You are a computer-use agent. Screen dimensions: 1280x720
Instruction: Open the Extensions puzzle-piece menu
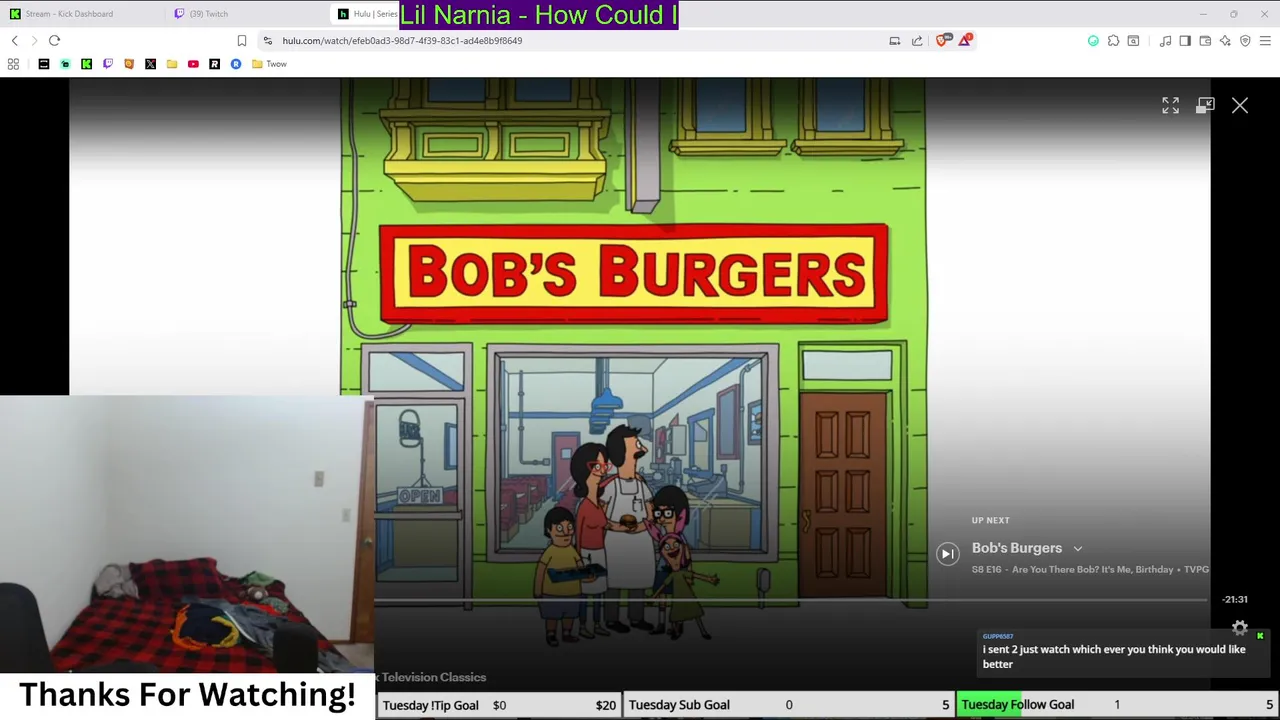pos(1113,41)
